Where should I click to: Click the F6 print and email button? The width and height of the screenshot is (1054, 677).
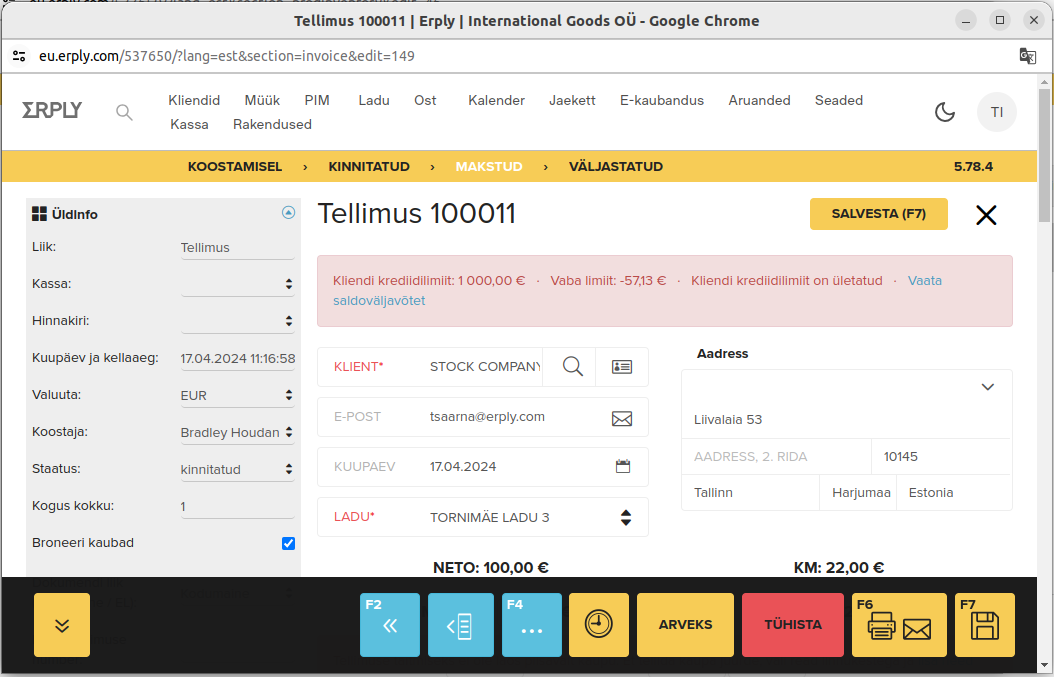point(899,625)
